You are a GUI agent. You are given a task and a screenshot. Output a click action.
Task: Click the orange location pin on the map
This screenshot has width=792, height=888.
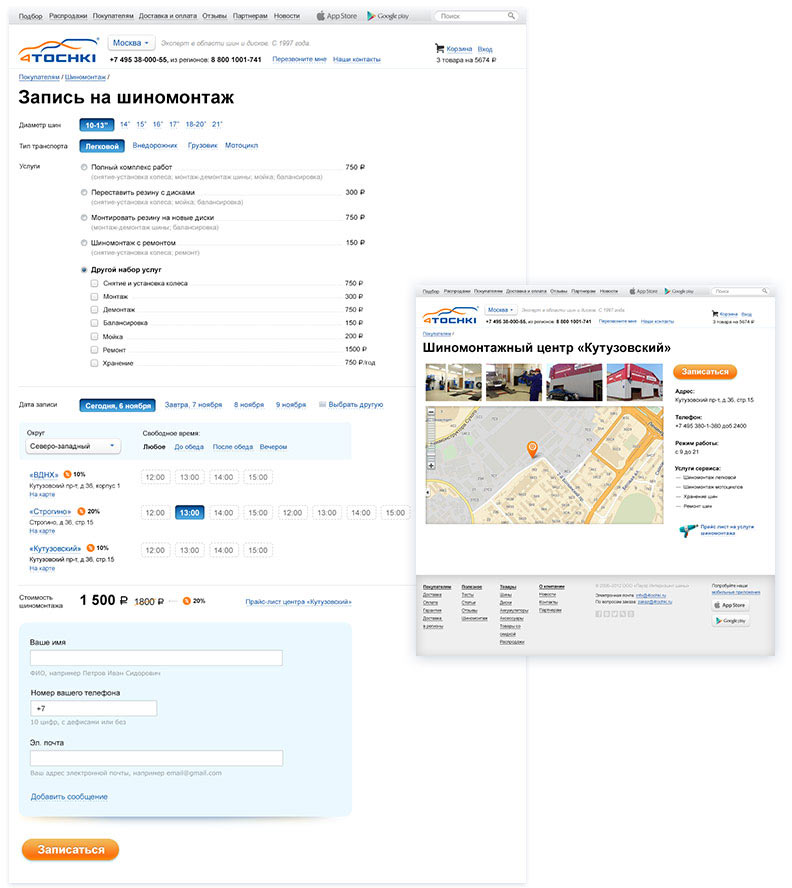tap(532, 449)
